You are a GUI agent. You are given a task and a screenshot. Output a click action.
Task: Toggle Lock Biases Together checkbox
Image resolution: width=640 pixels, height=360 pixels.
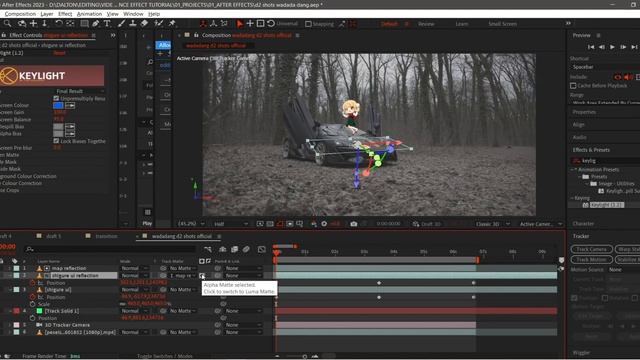click(x=56, y=141)
